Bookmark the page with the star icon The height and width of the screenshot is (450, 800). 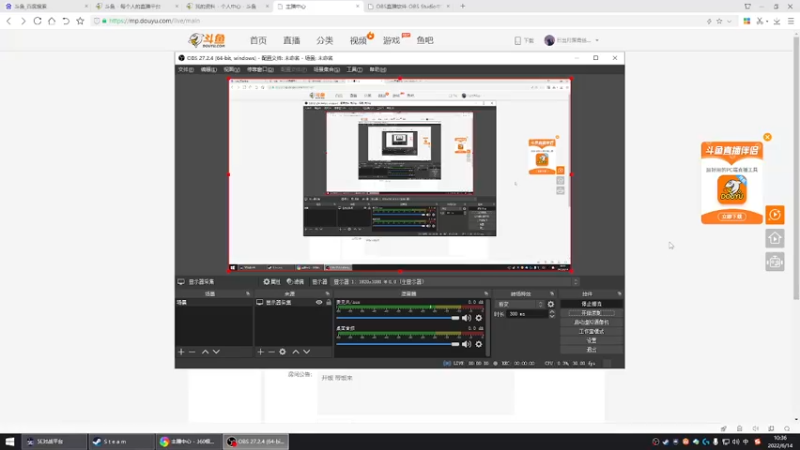pos(80,21)
